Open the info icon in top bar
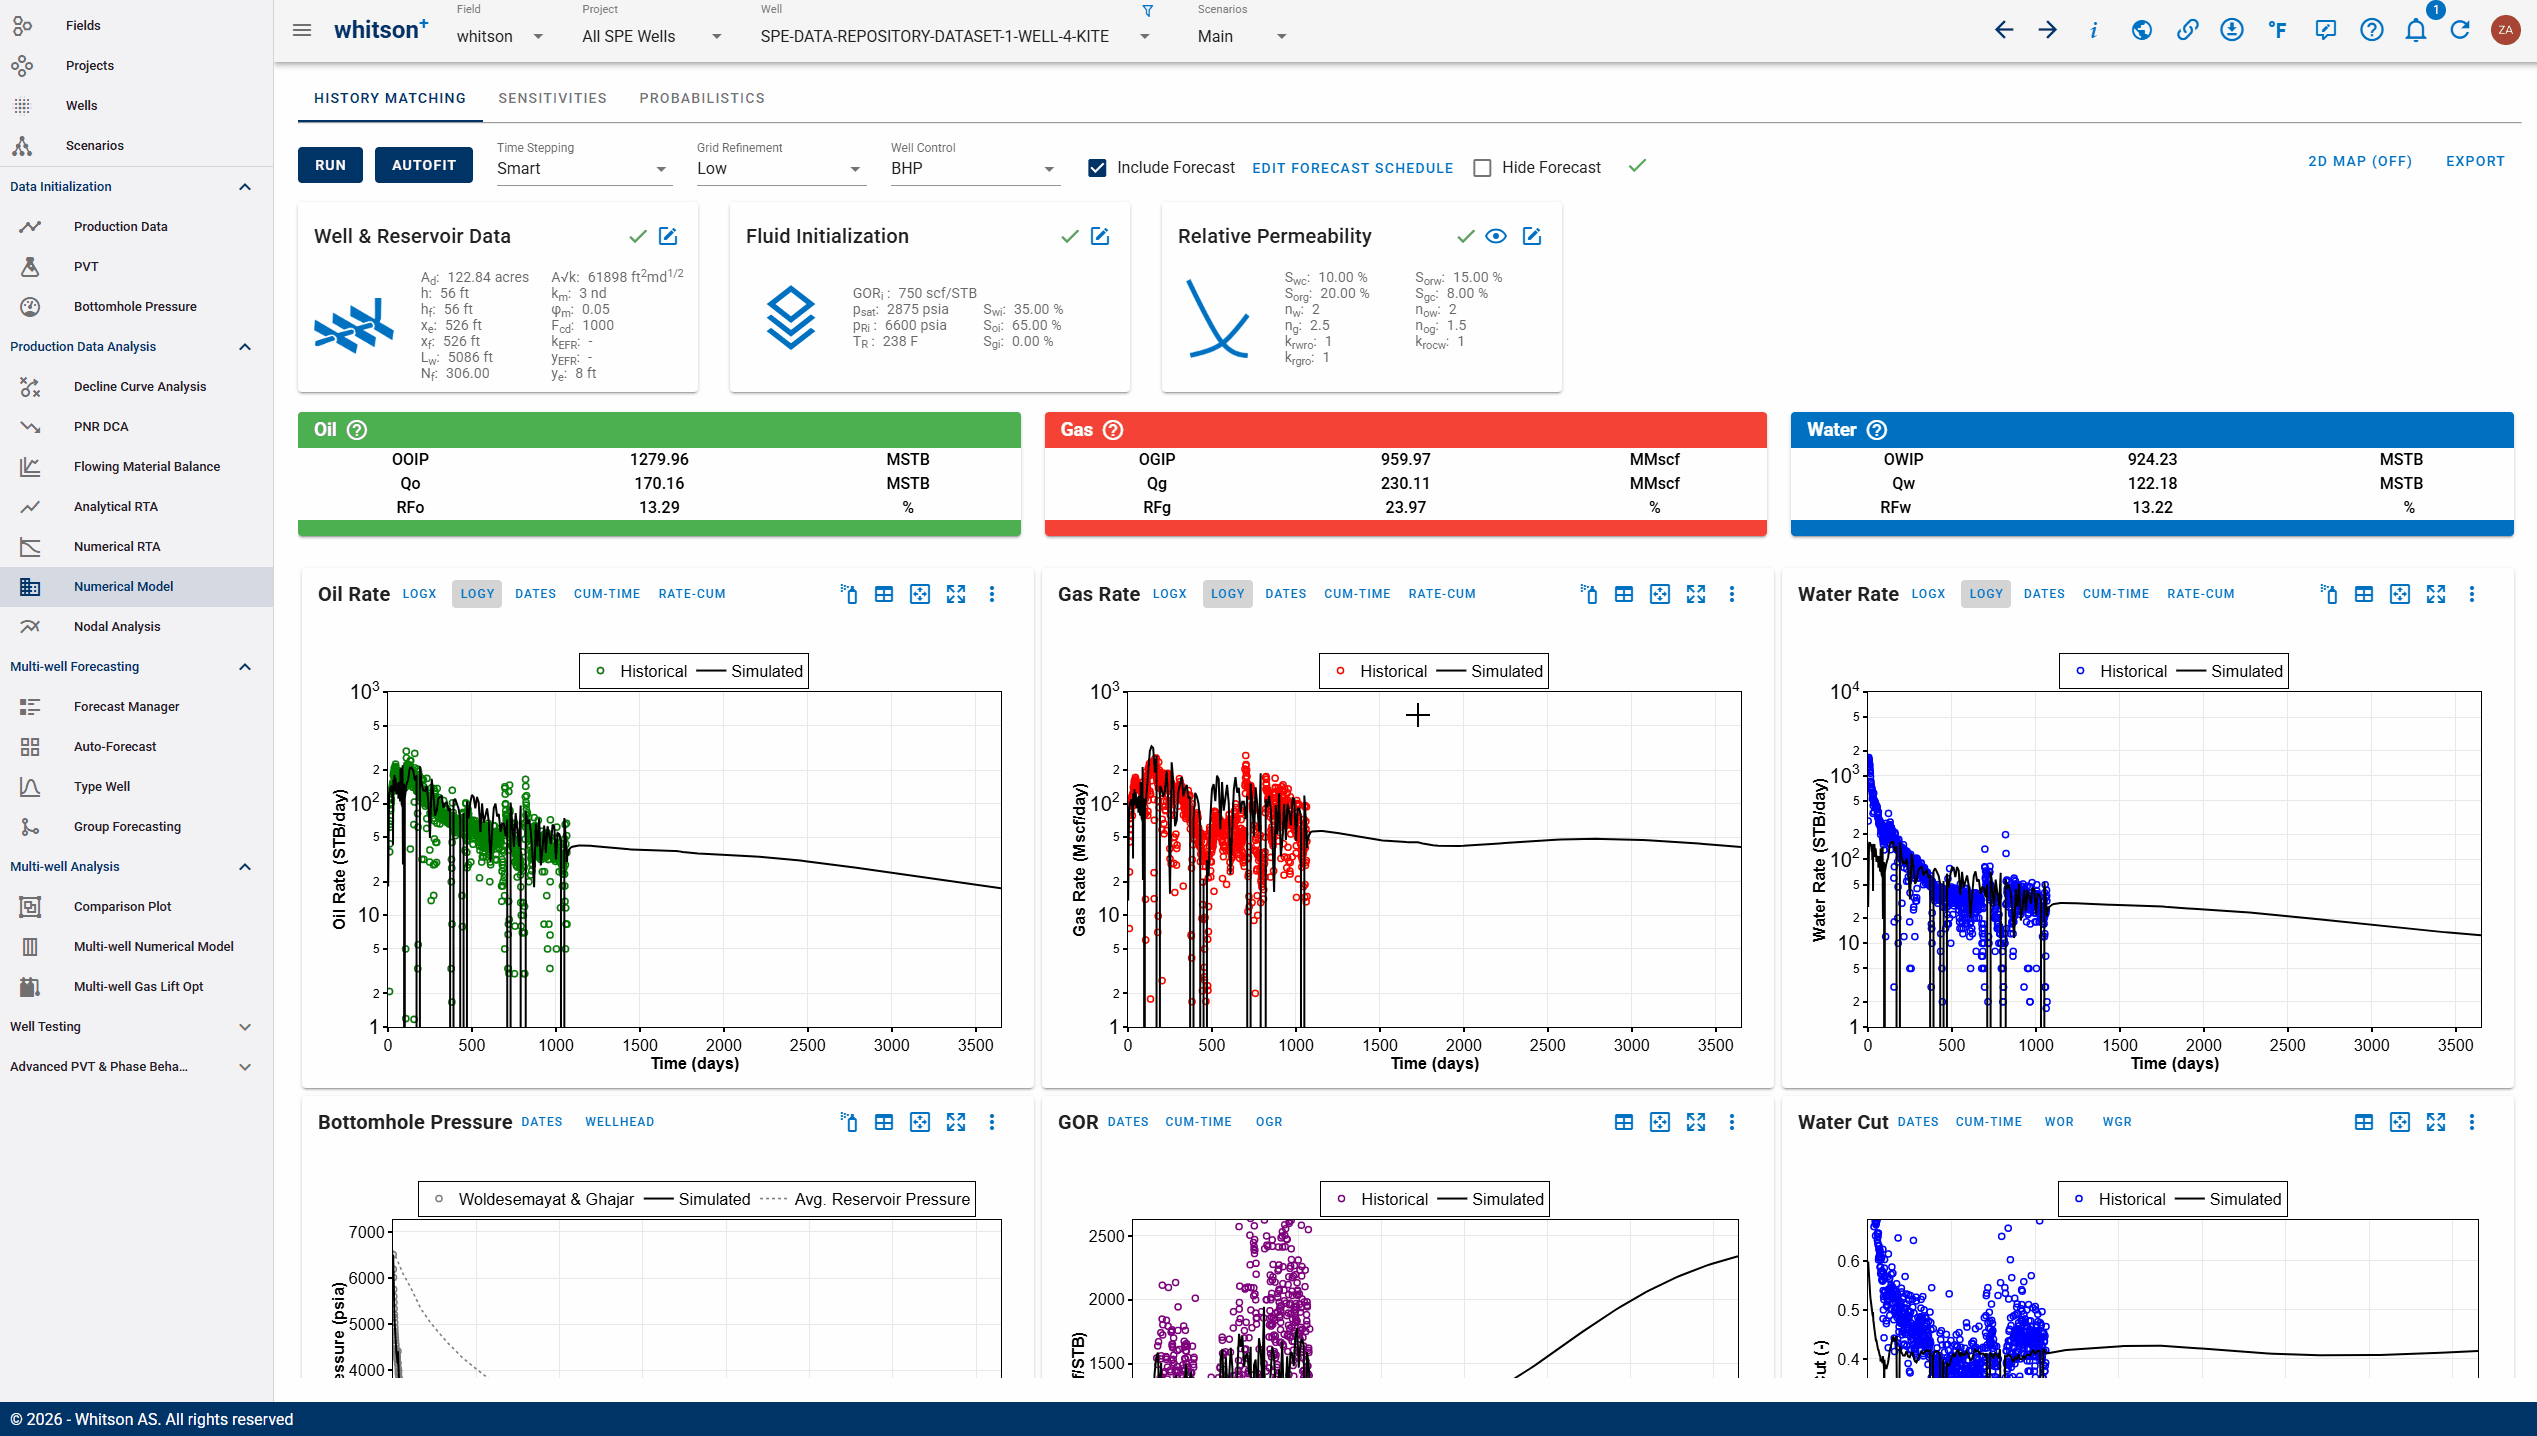This screenshot has width=2537, height=1436. point(2093,30)
